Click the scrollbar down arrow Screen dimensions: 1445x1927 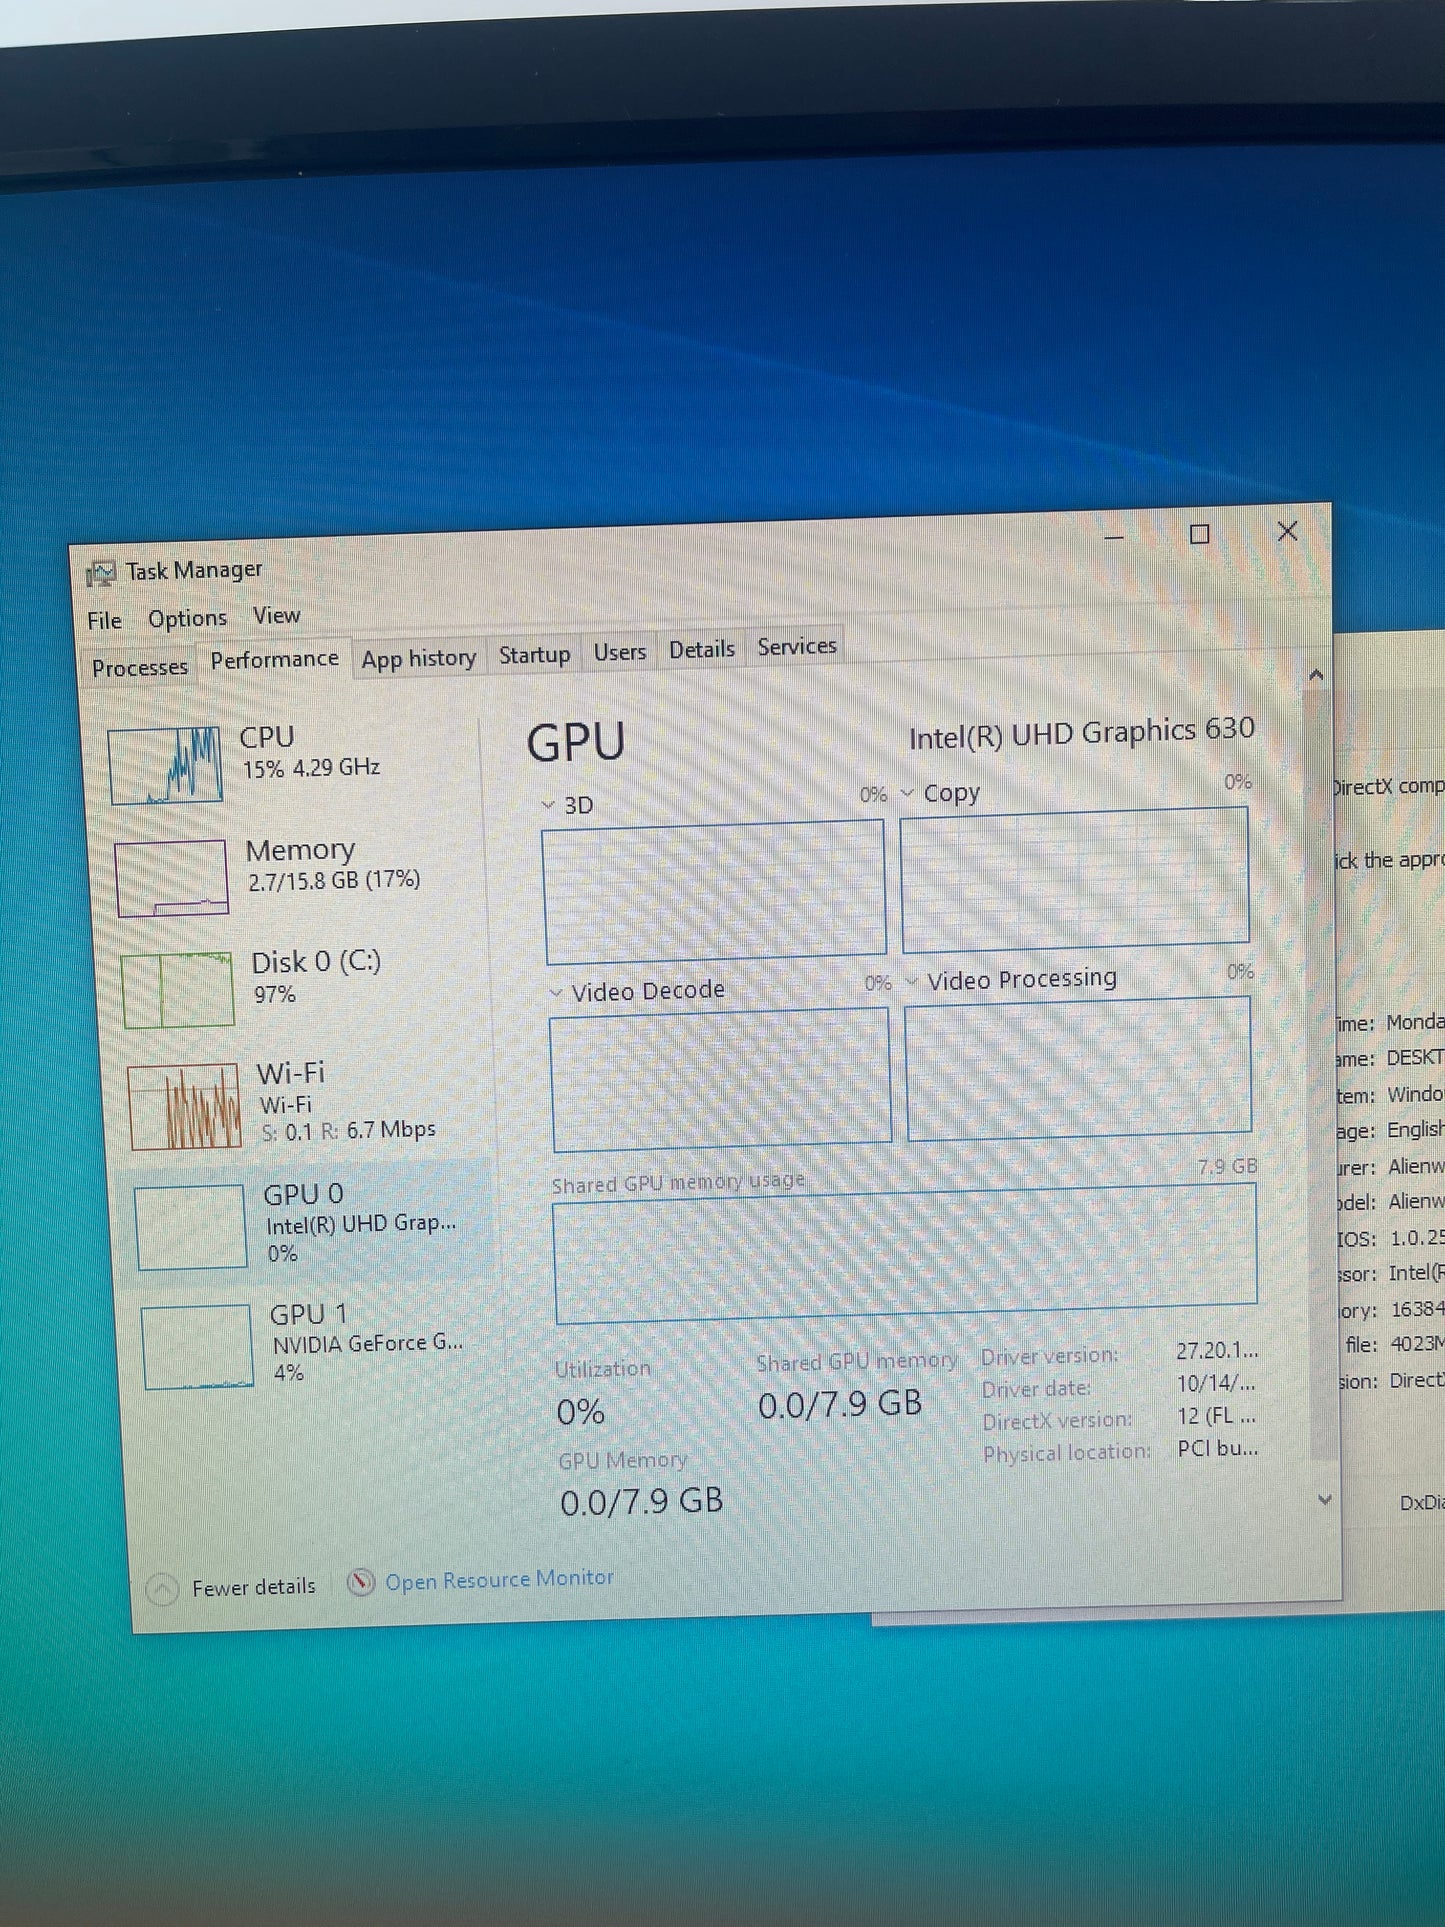(1324, 1499)
